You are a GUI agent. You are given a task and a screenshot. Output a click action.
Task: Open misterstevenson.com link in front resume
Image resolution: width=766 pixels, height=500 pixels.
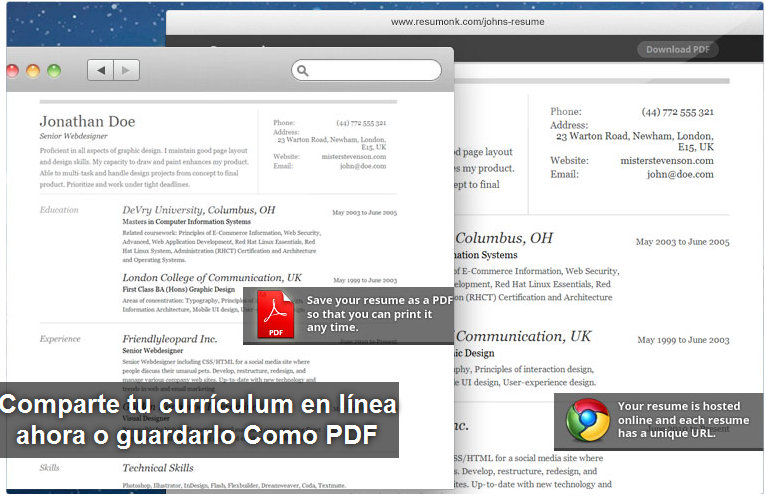(354, 157)
